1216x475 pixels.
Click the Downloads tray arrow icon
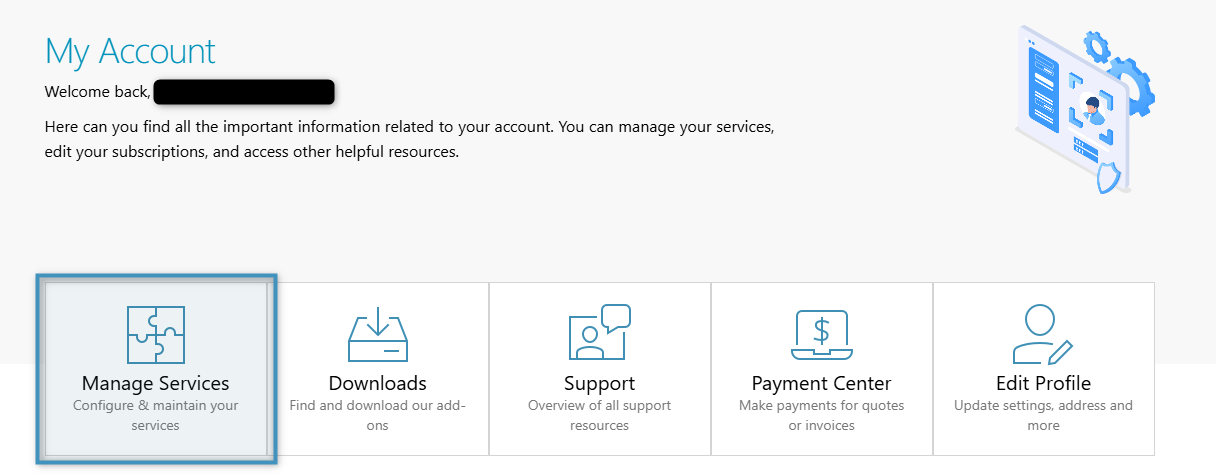[x=378, y=334]
